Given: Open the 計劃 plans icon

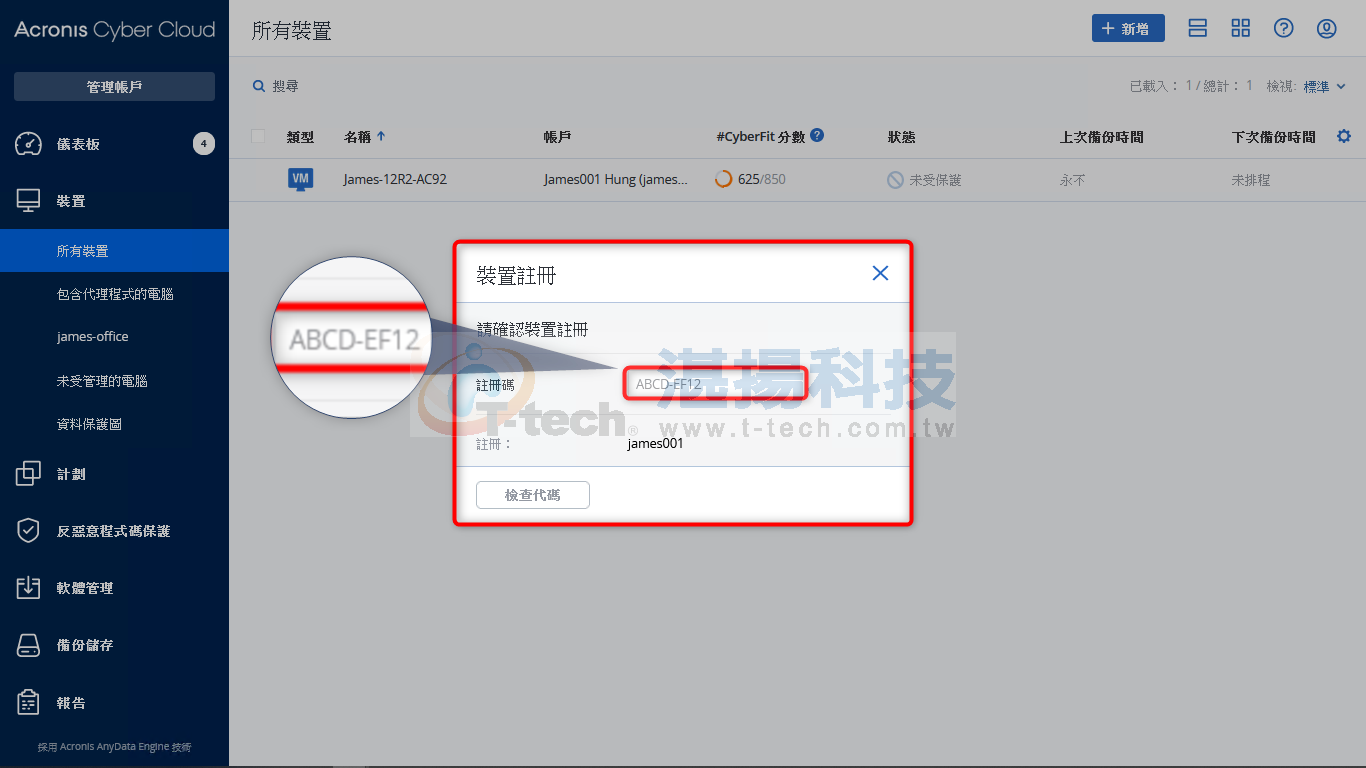Looking at the screenshot, I should click(28, 474).
